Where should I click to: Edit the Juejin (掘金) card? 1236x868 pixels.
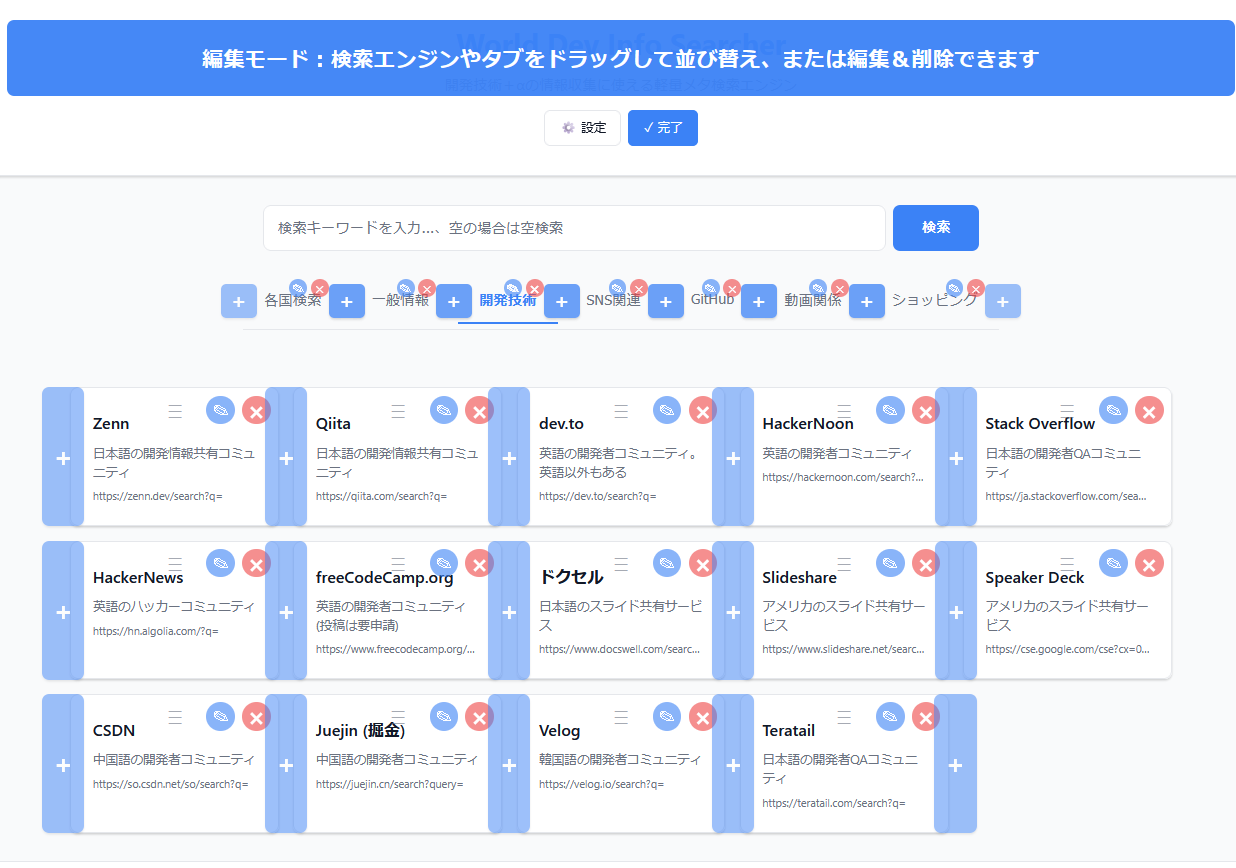point(444,716)
